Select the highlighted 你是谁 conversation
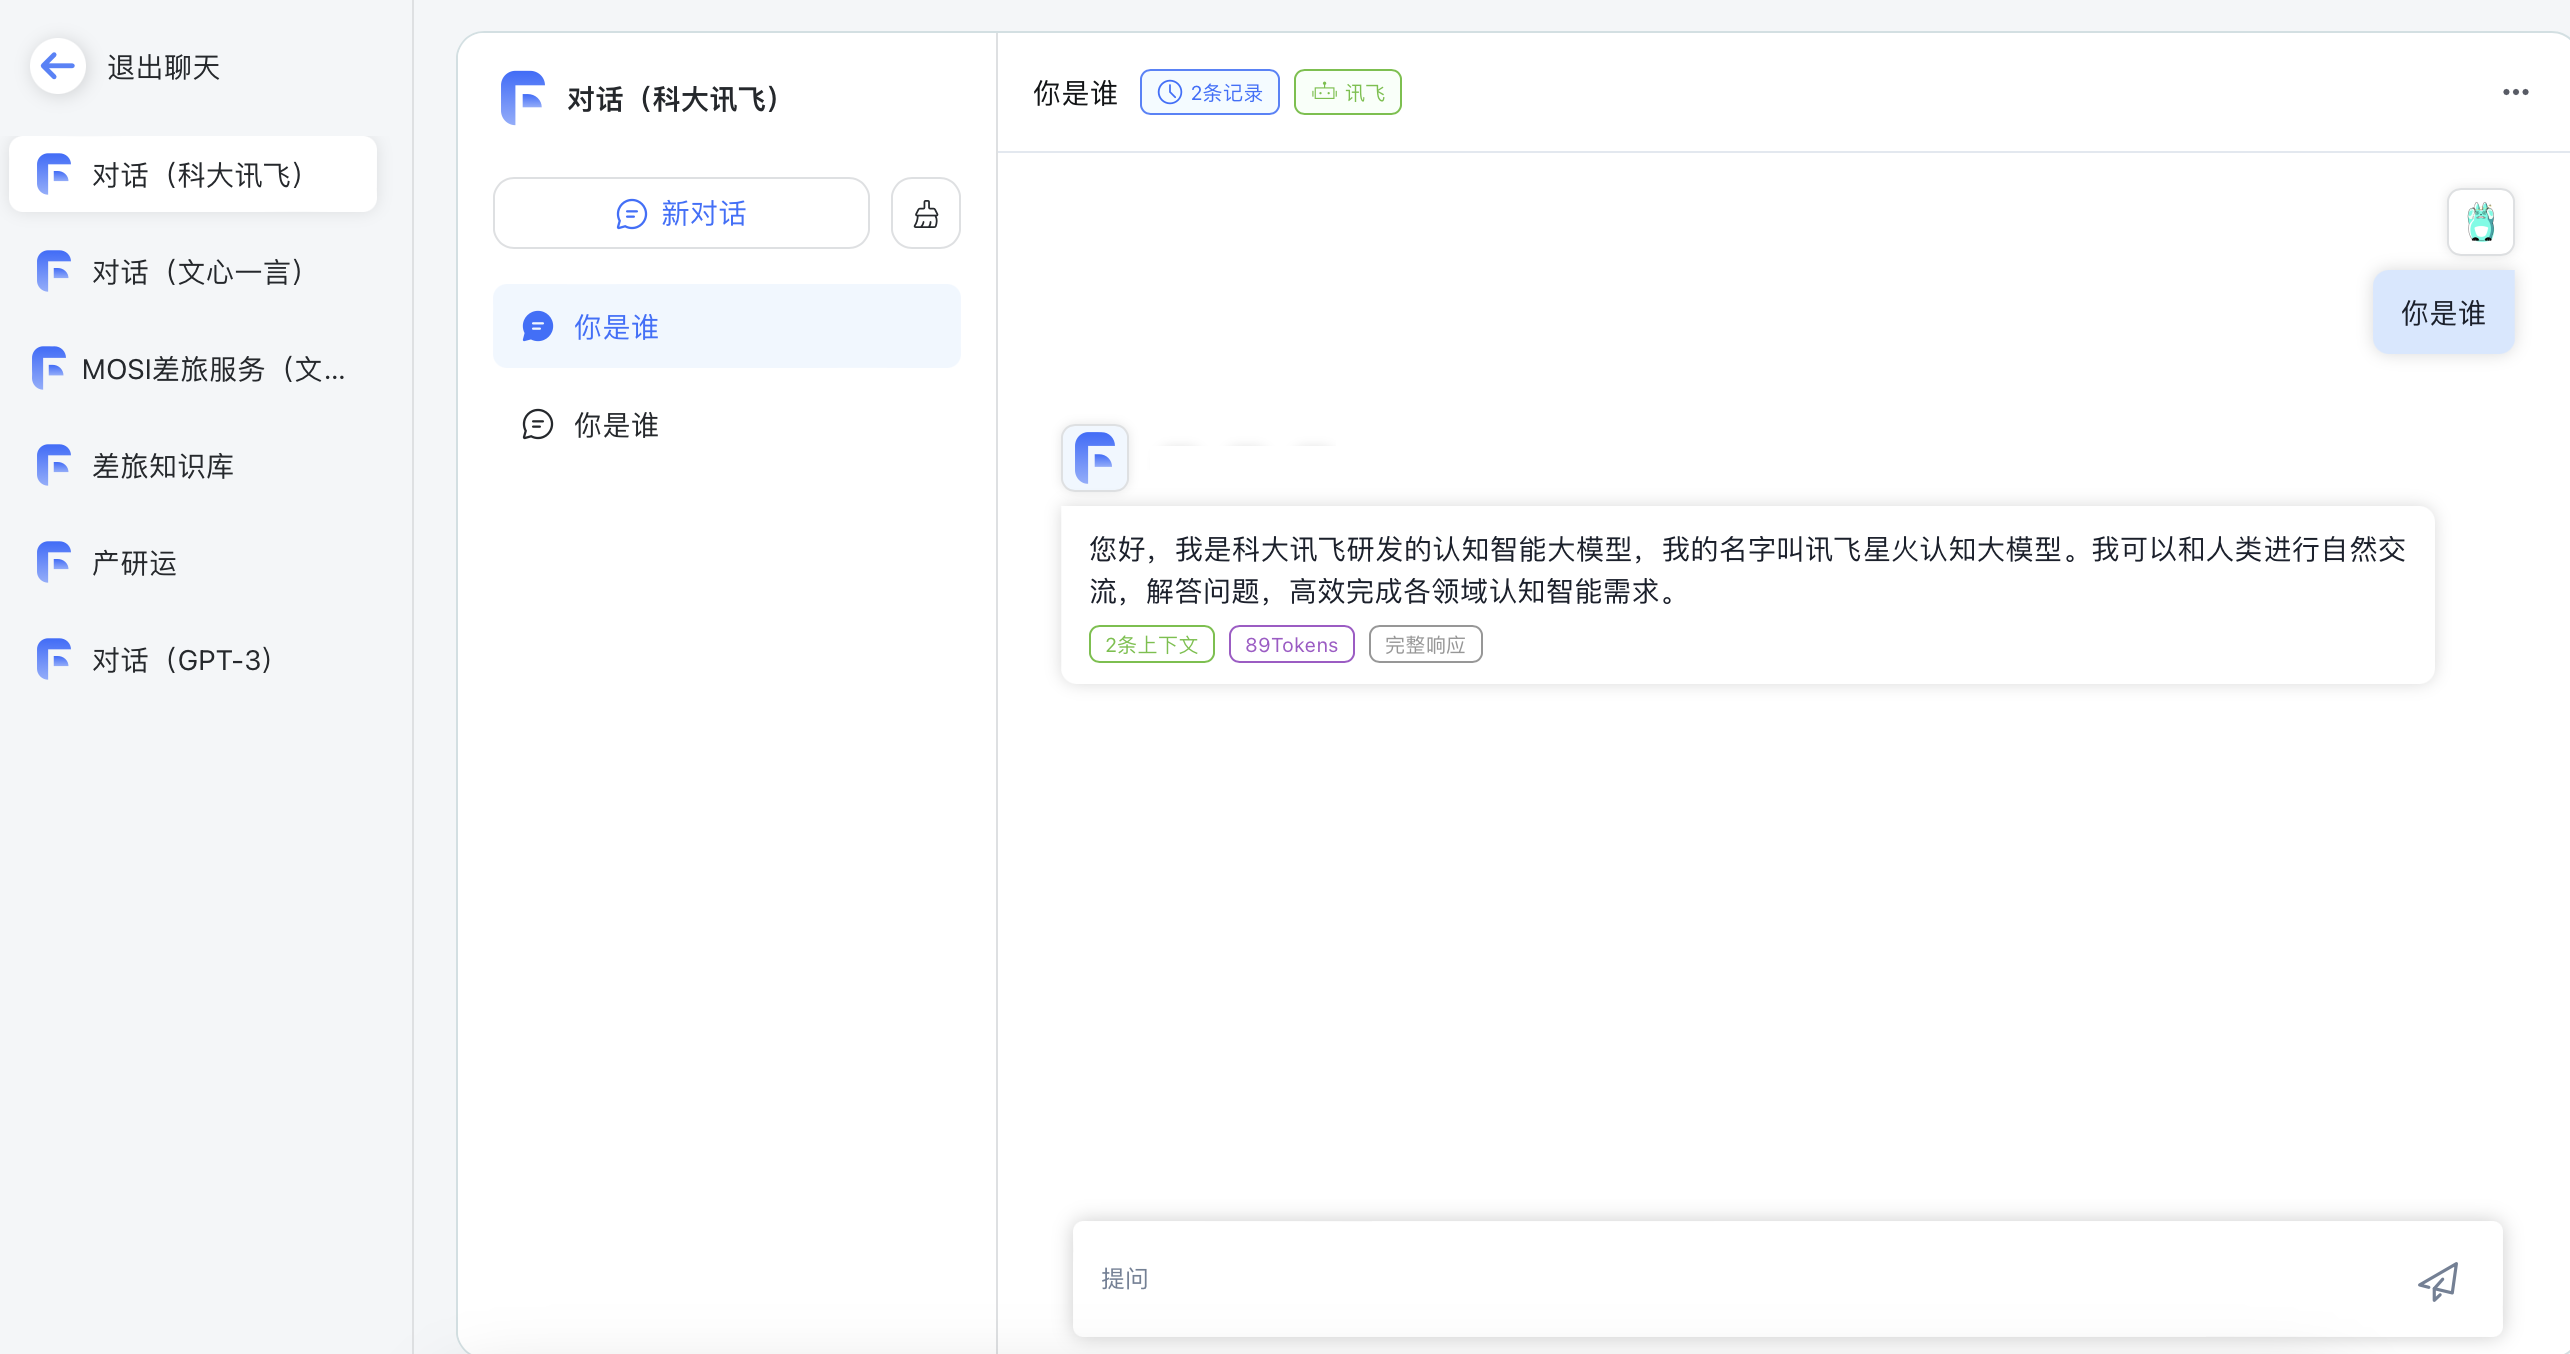This screenshot has width=2570, height=1354. (727, 326)
